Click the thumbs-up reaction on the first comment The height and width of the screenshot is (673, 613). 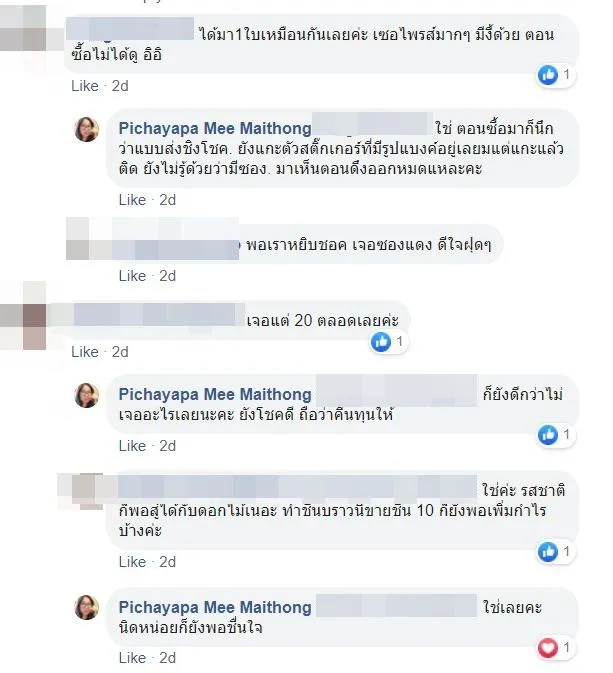[548, 75]
